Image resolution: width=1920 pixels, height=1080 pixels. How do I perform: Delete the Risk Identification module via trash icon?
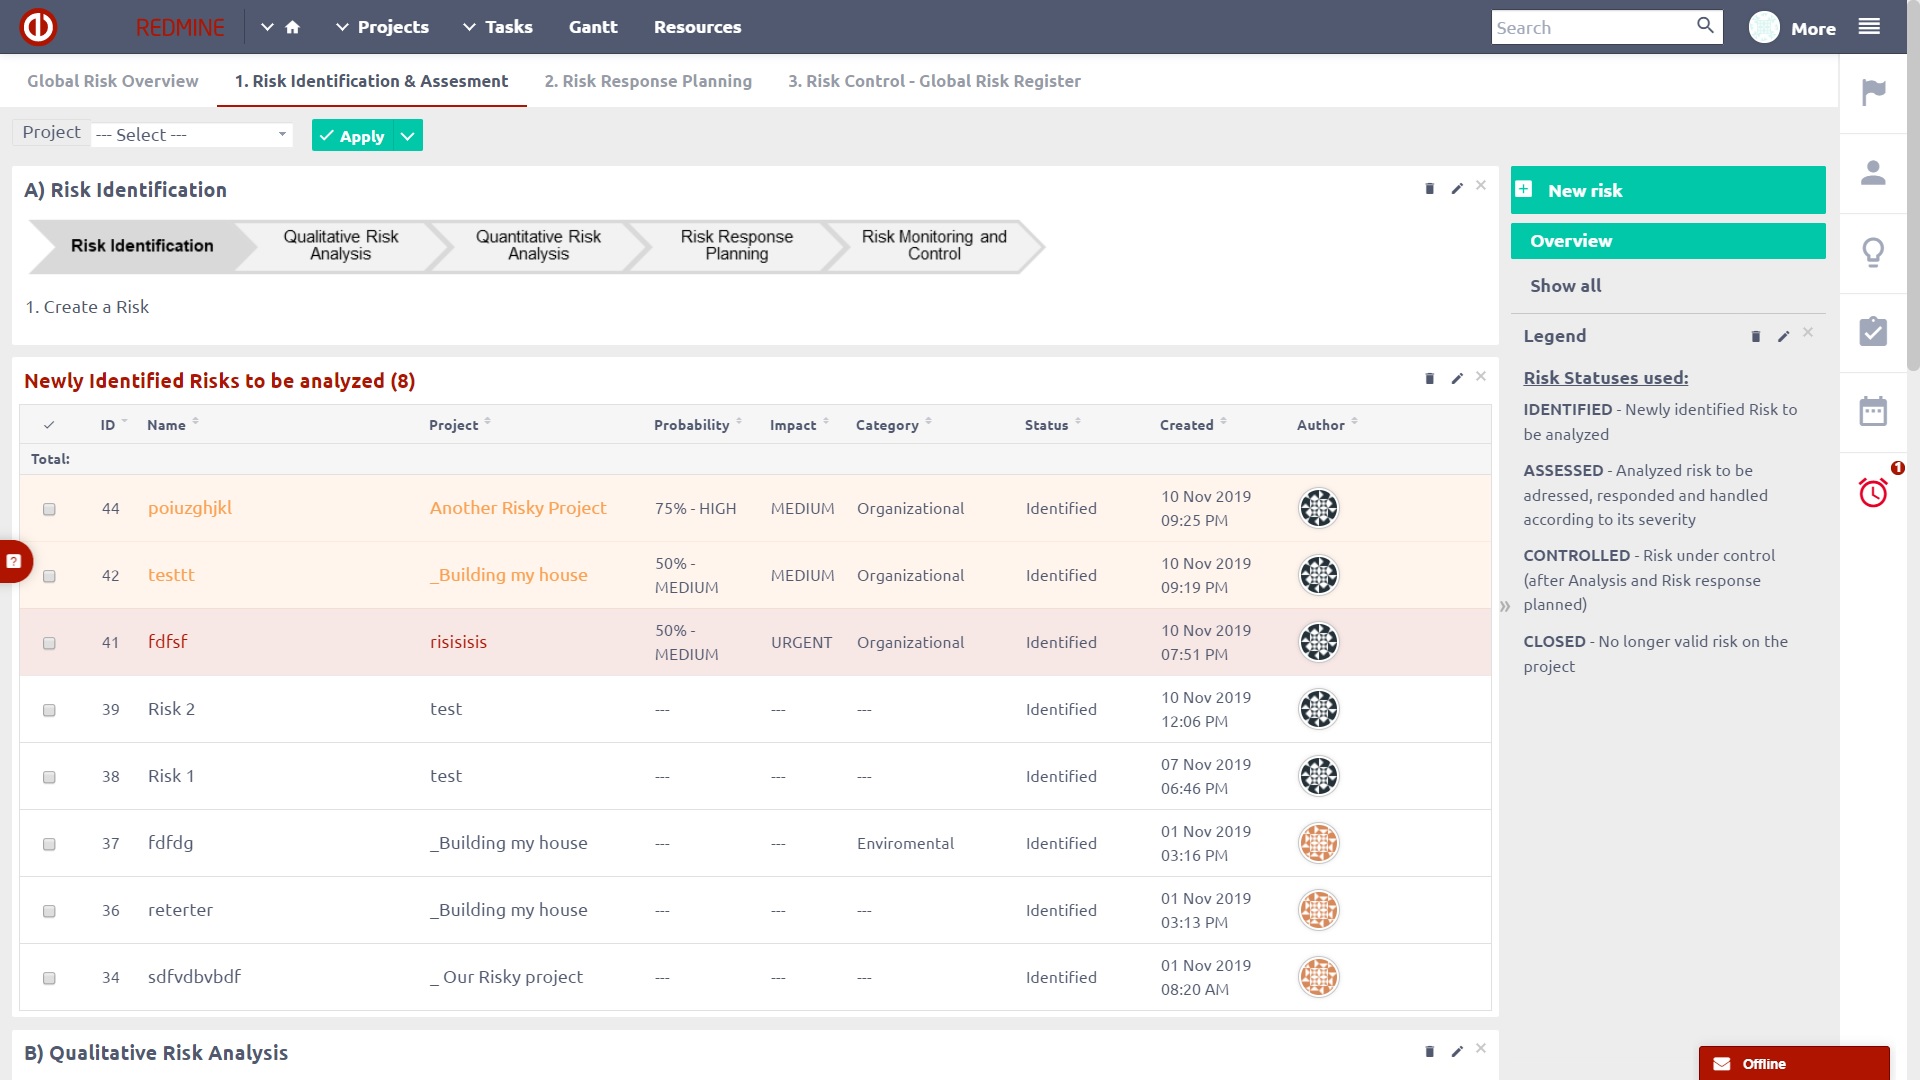coord(1429,188)
